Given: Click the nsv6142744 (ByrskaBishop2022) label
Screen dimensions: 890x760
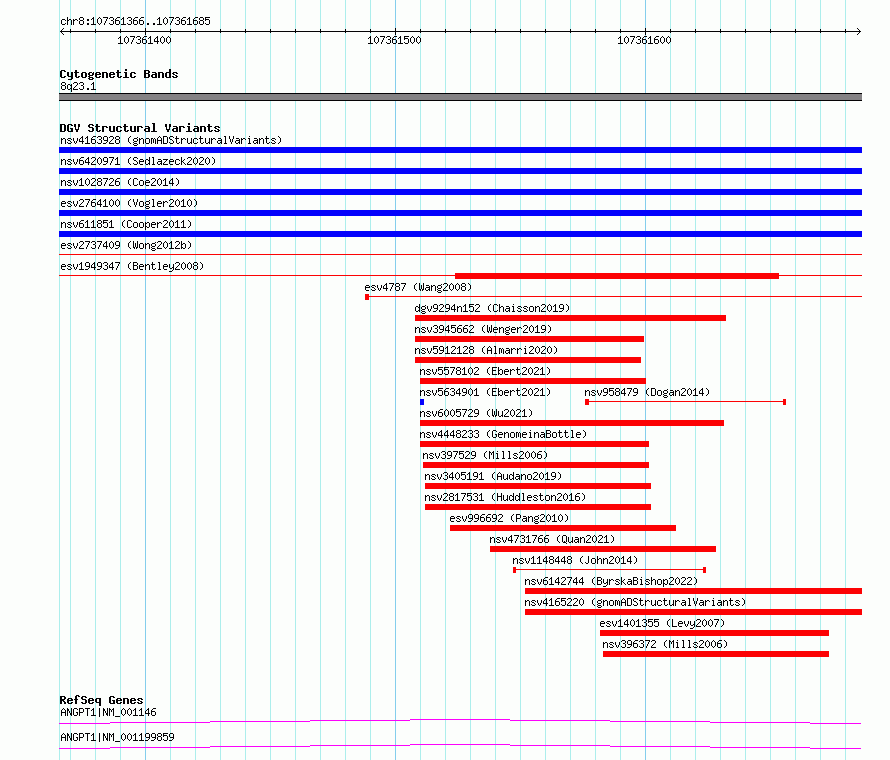Looking at the screenshot, I should (x=611, y=581).
